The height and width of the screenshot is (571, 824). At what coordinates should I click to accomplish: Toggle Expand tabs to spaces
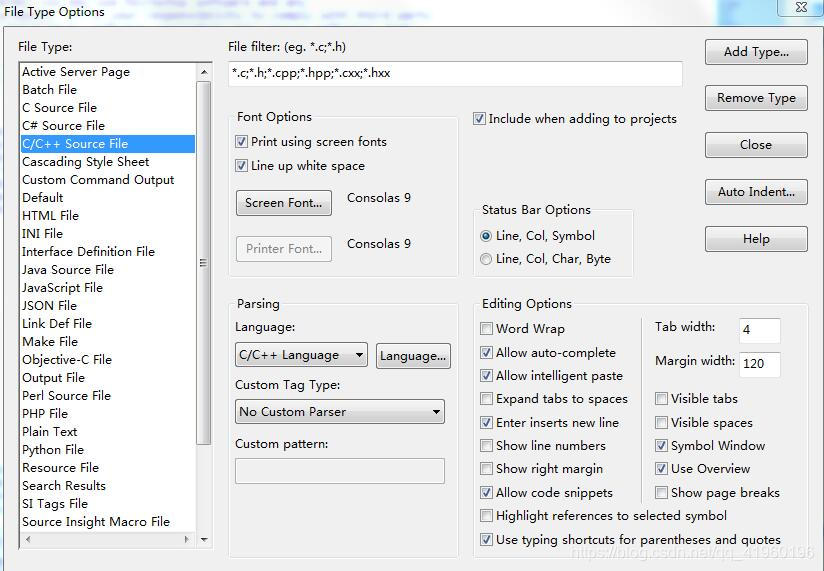pos(487,399)
